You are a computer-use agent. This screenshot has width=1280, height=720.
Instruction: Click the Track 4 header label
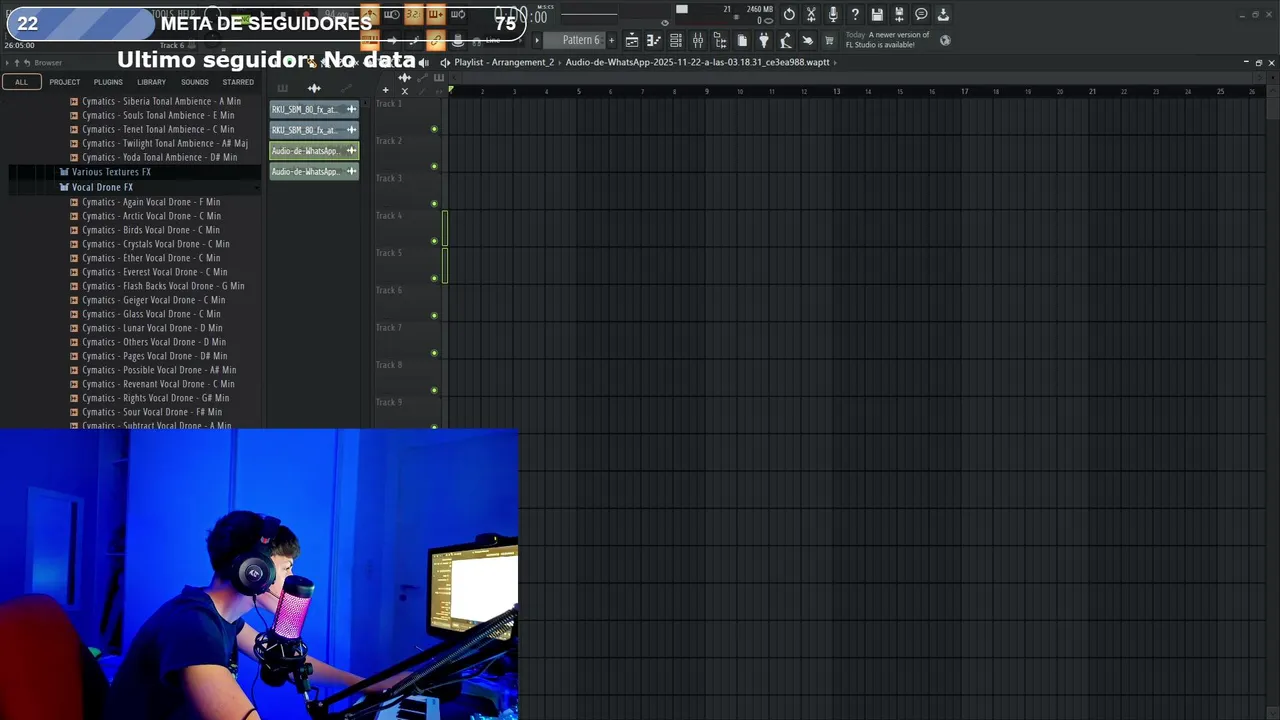(x=389, y=215)
